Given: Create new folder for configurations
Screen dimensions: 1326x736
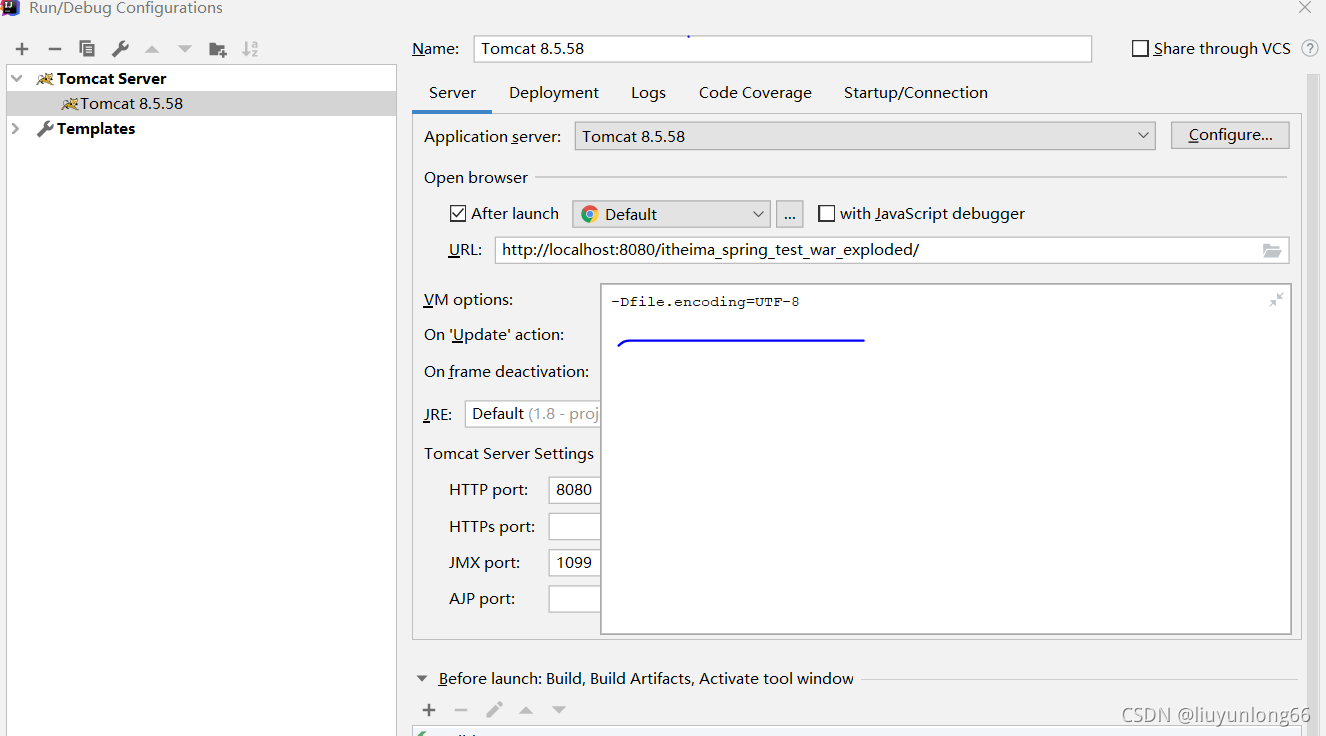Looking at the screenshot, I should [x=217, y=49].
